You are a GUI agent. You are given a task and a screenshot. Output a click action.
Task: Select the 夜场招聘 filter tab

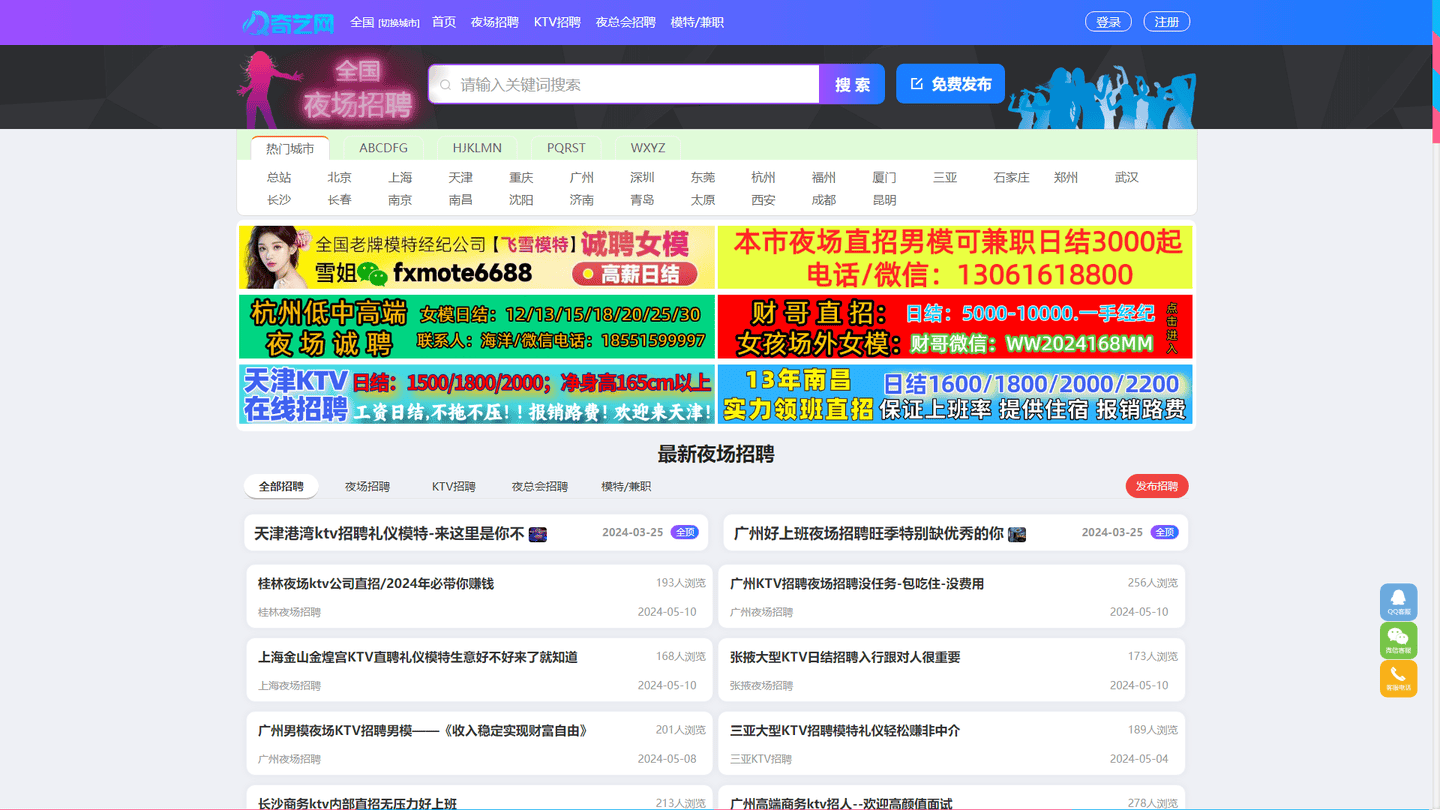pyautogui.click(x=367, y=486)
